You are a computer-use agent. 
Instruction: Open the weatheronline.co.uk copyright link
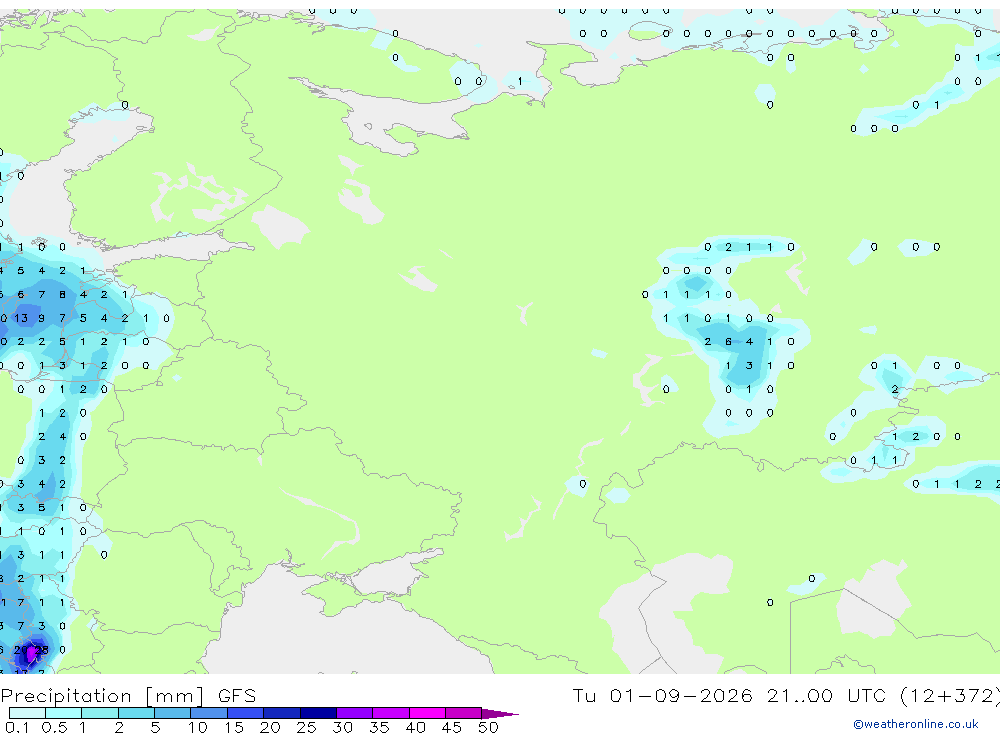point(915,724)
